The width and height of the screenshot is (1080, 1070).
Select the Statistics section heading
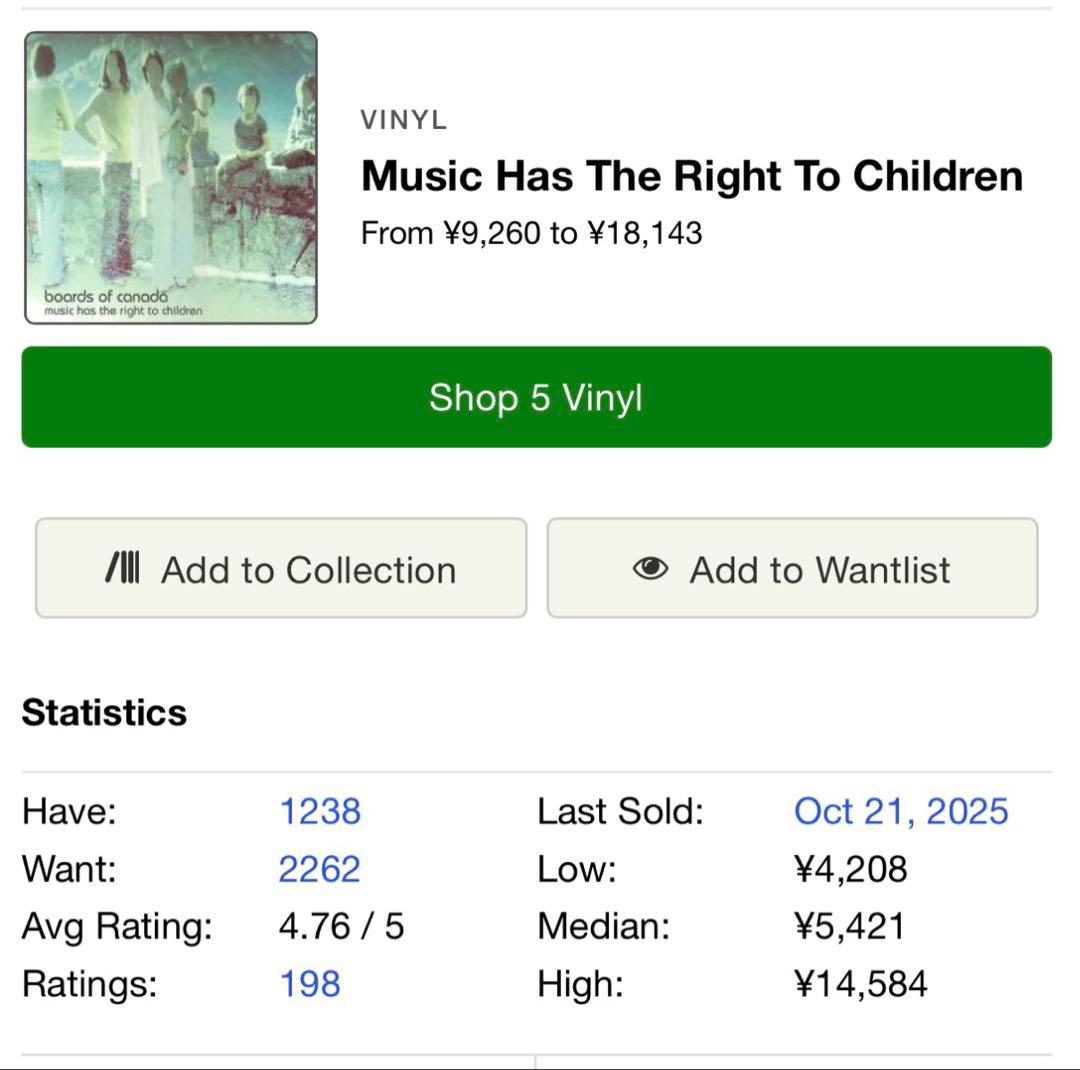[x=105, y=712]
